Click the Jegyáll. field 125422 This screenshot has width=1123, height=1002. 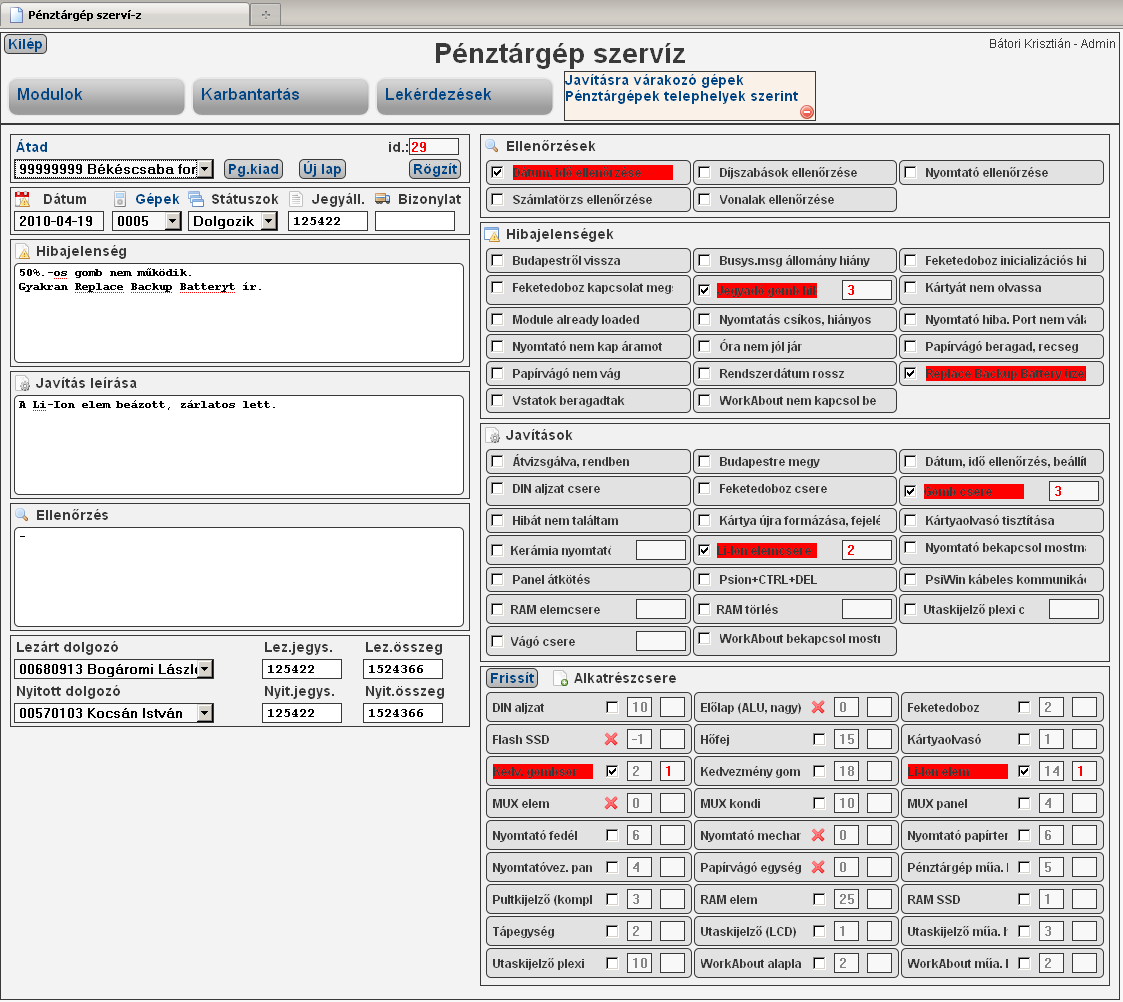tap(328, 221)
